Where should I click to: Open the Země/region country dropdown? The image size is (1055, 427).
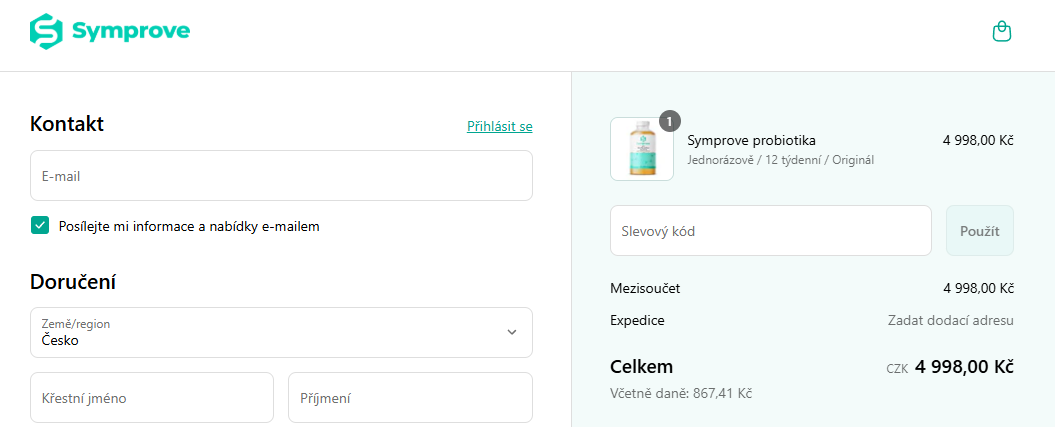click(280, 332)
